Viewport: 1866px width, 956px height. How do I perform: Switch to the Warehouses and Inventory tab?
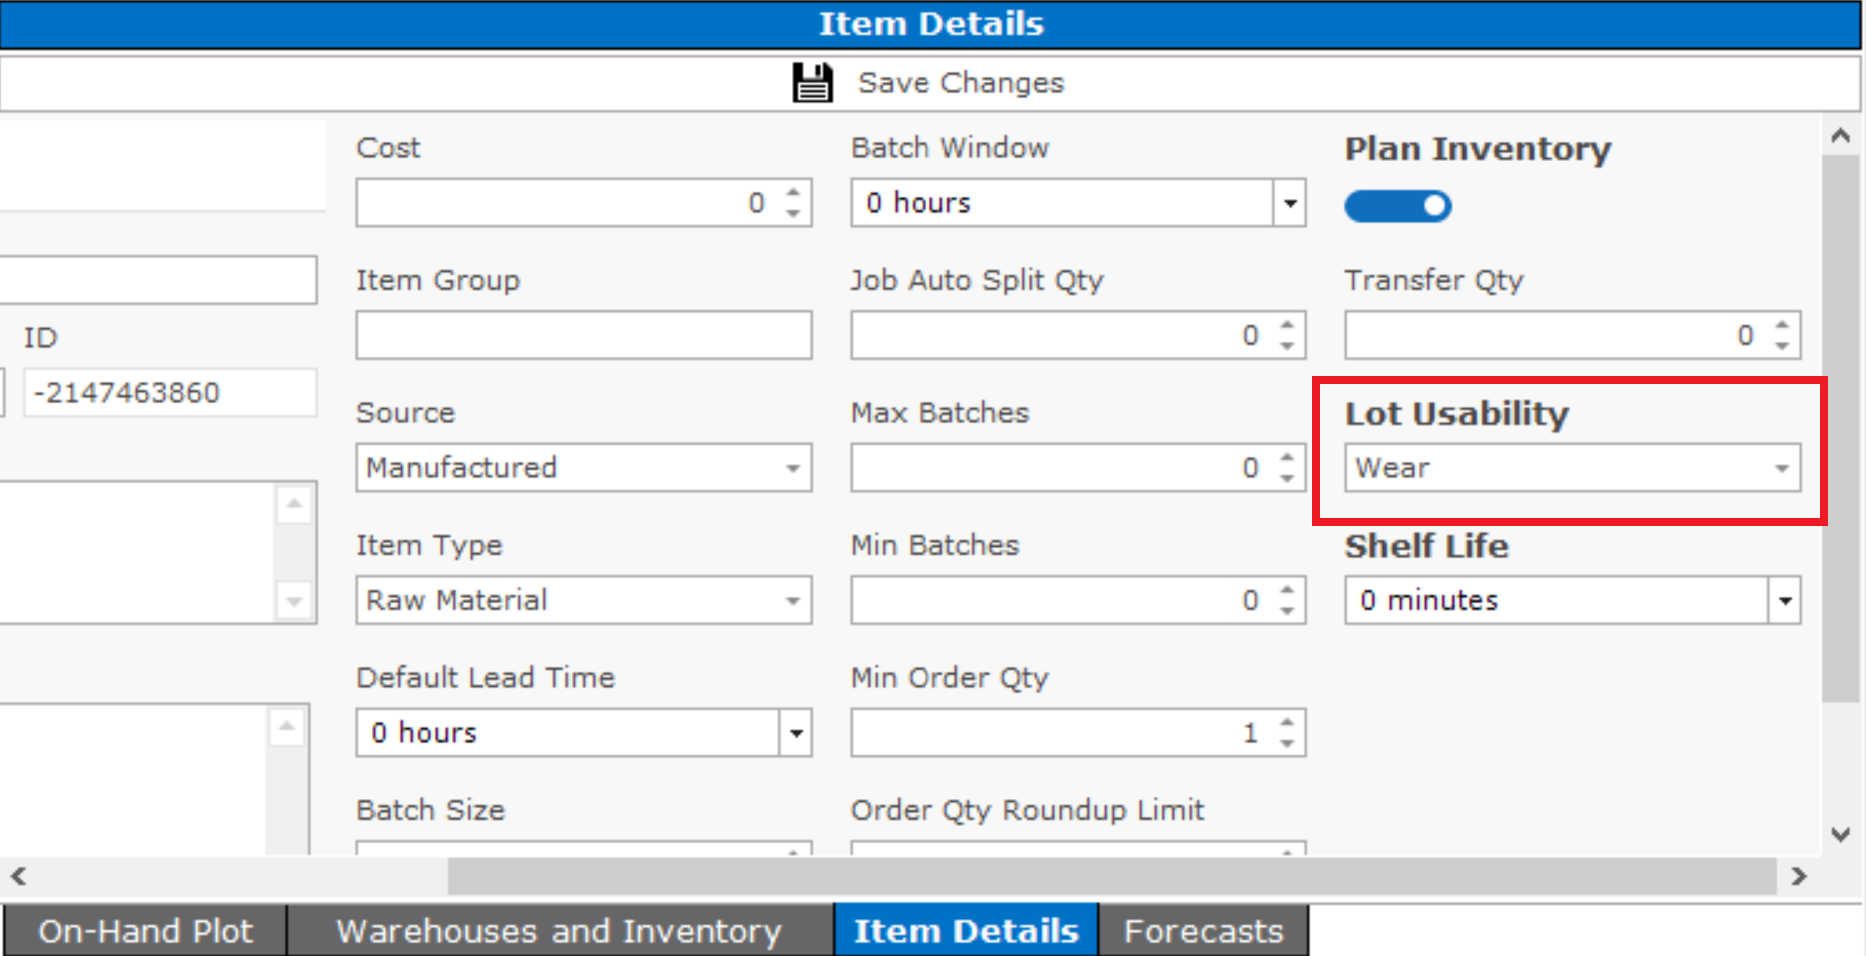[560, 931]
